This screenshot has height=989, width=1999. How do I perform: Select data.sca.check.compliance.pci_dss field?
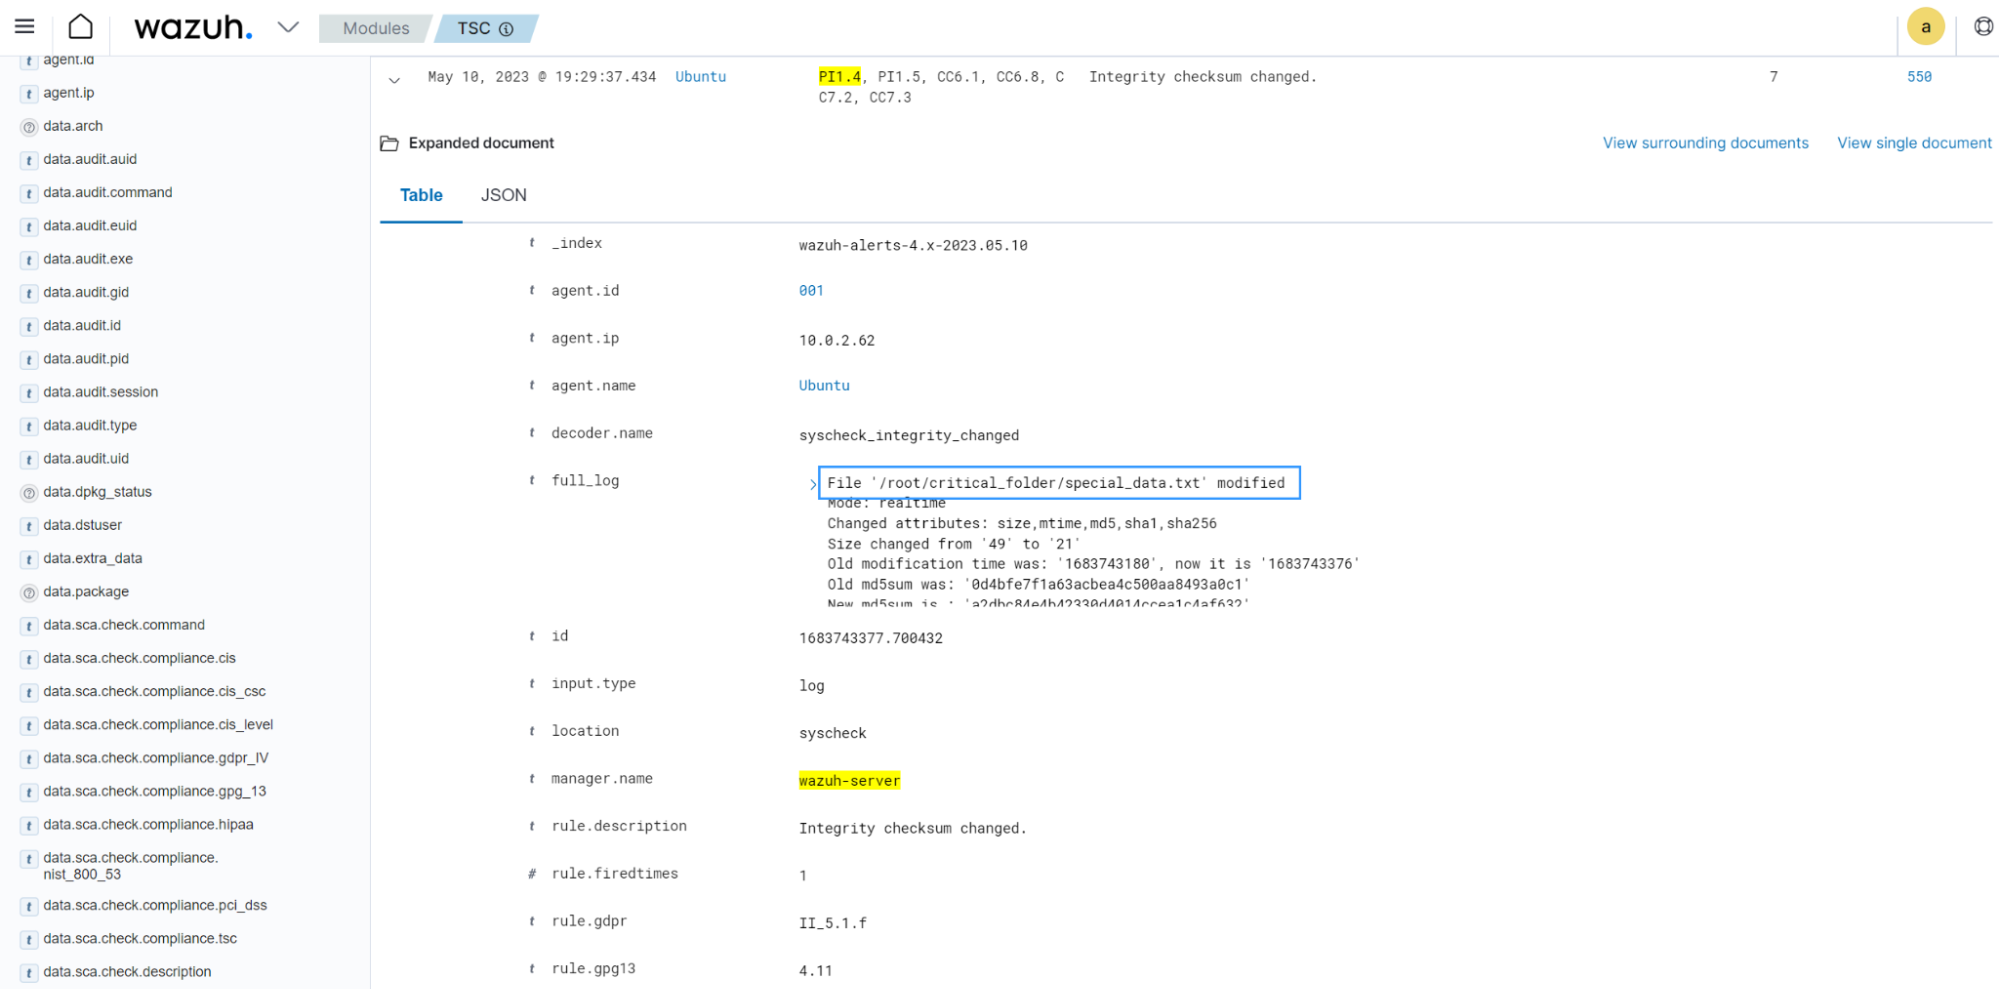pyautogui.click(x=155, y=905)
